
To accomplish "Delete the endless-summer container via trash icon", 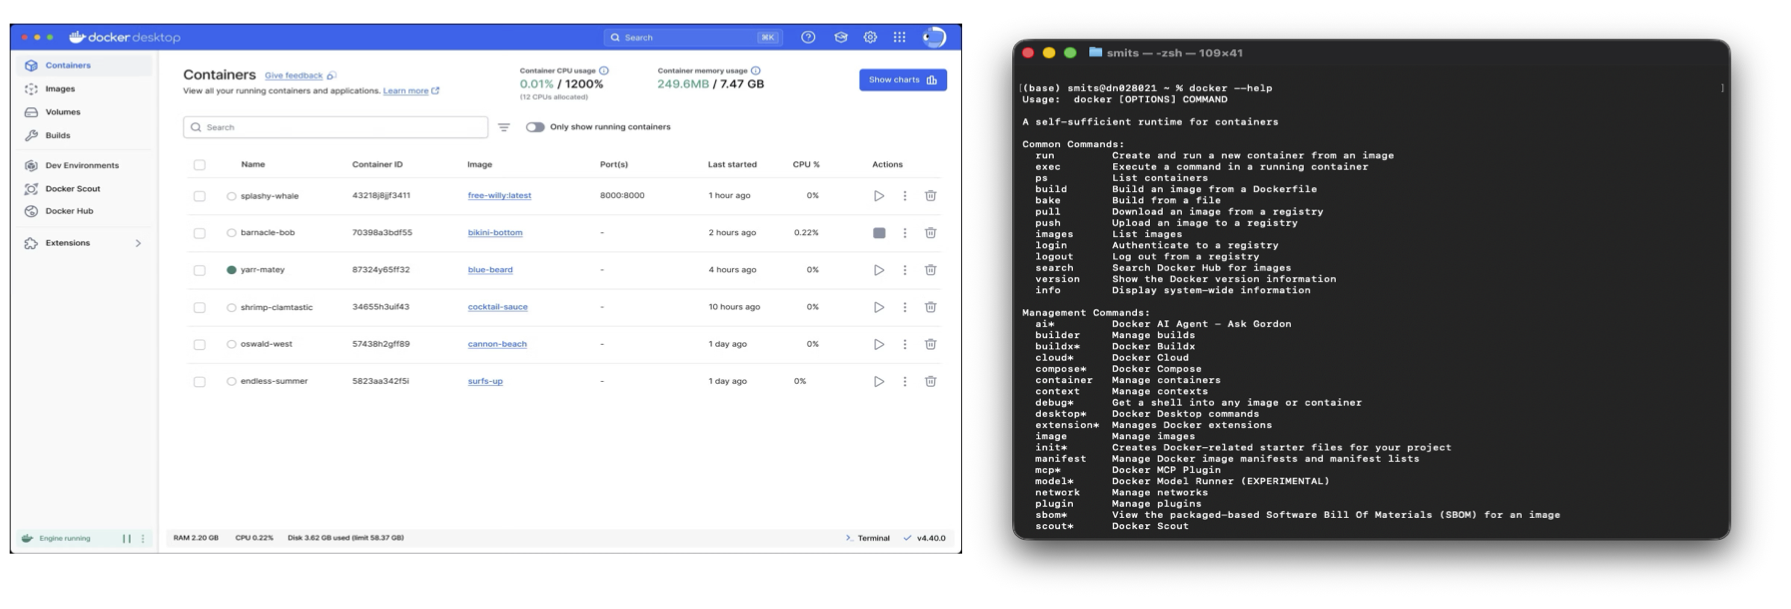I will pos(930,381).
